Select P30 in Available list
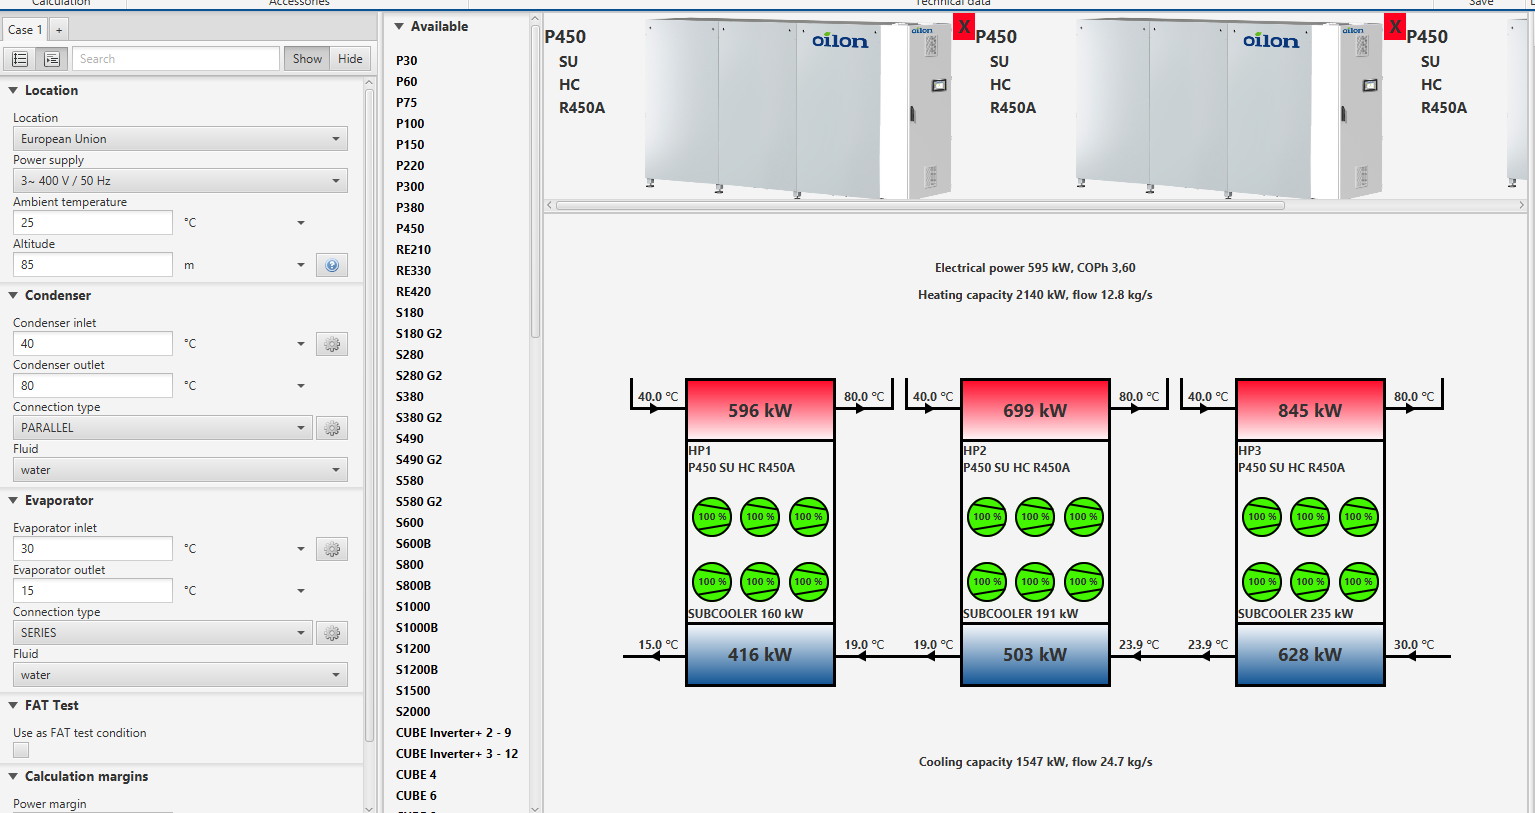The height and width of the screenshot is (813, 1535). pos(406,60)
